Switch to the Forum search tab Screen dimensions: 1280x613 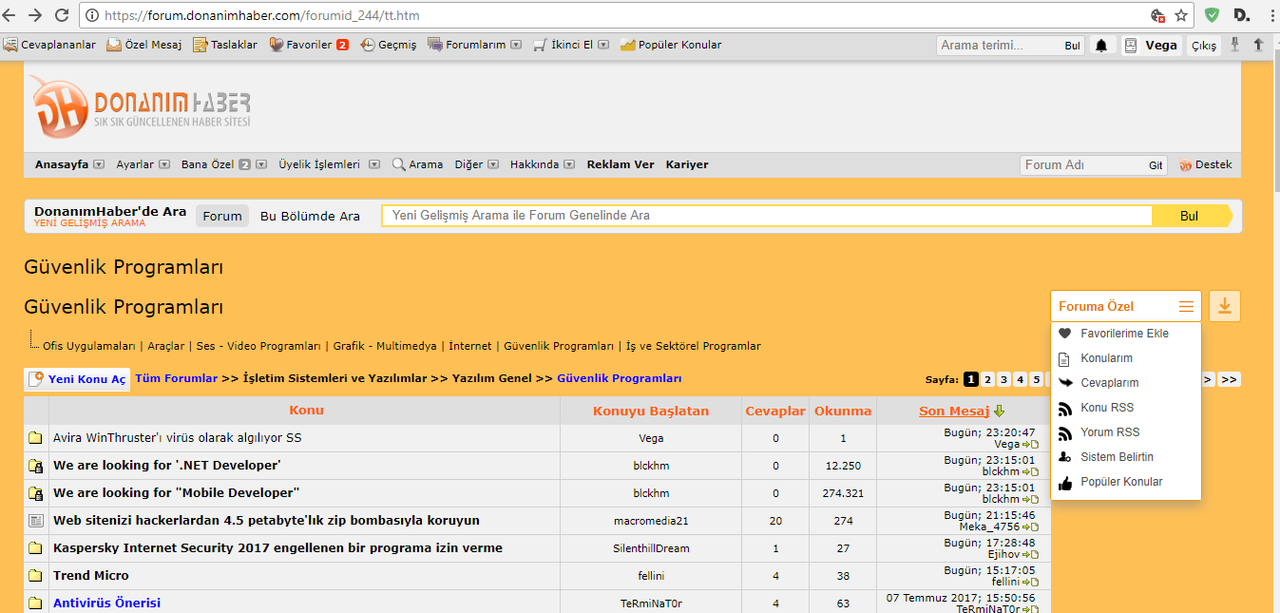coord(222,216)
